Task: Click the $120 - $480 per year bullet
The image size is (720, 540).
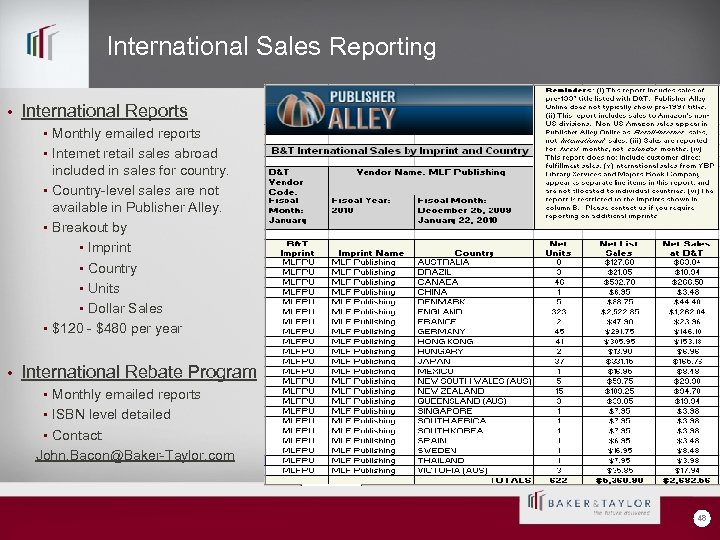Action: [x=117, y=328]
